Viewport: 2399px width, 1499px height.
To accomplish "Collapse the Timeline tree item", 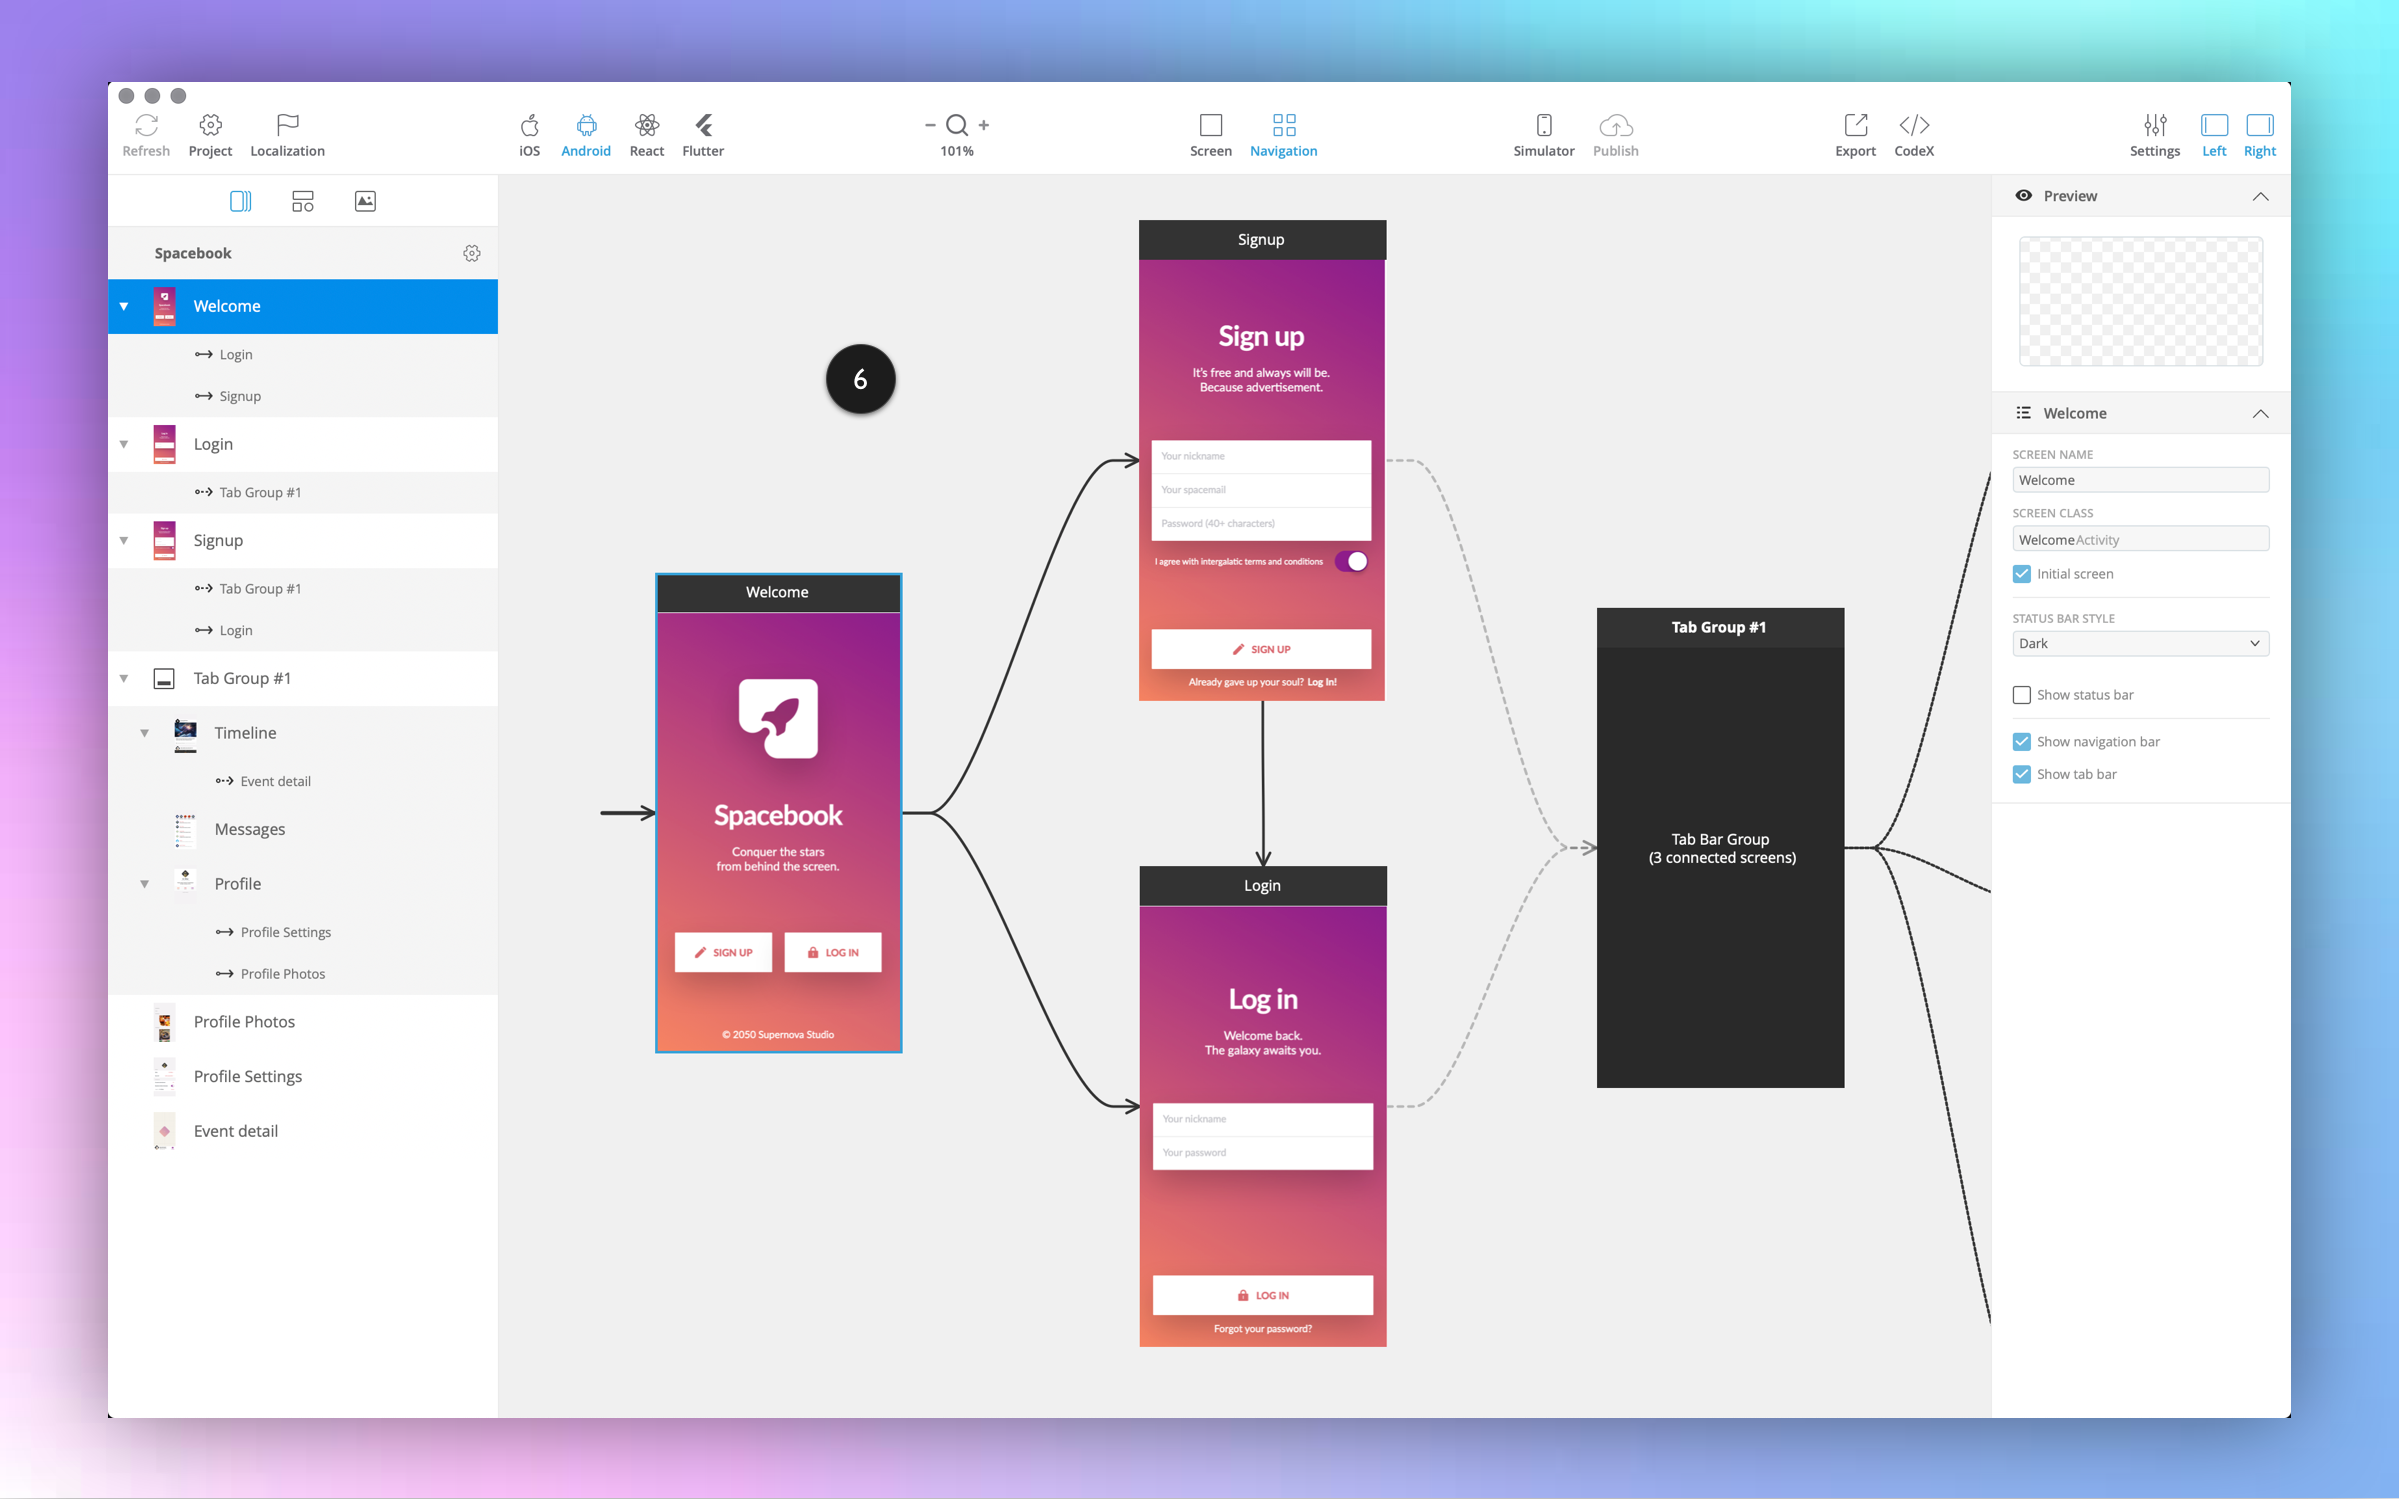I will [145, 733].
